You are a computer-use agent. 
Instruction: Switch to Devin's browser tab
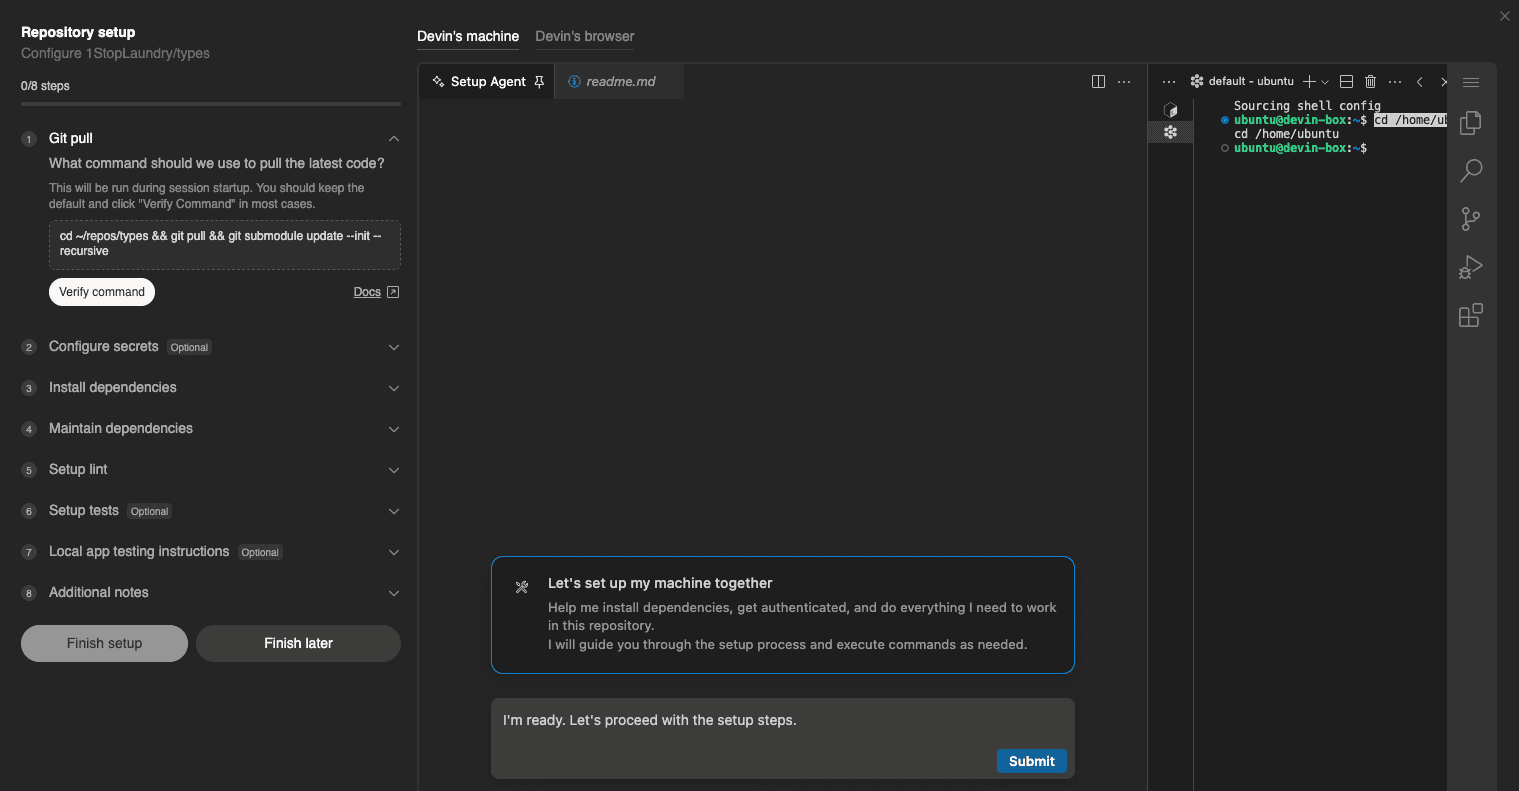(x=584, y=36)
